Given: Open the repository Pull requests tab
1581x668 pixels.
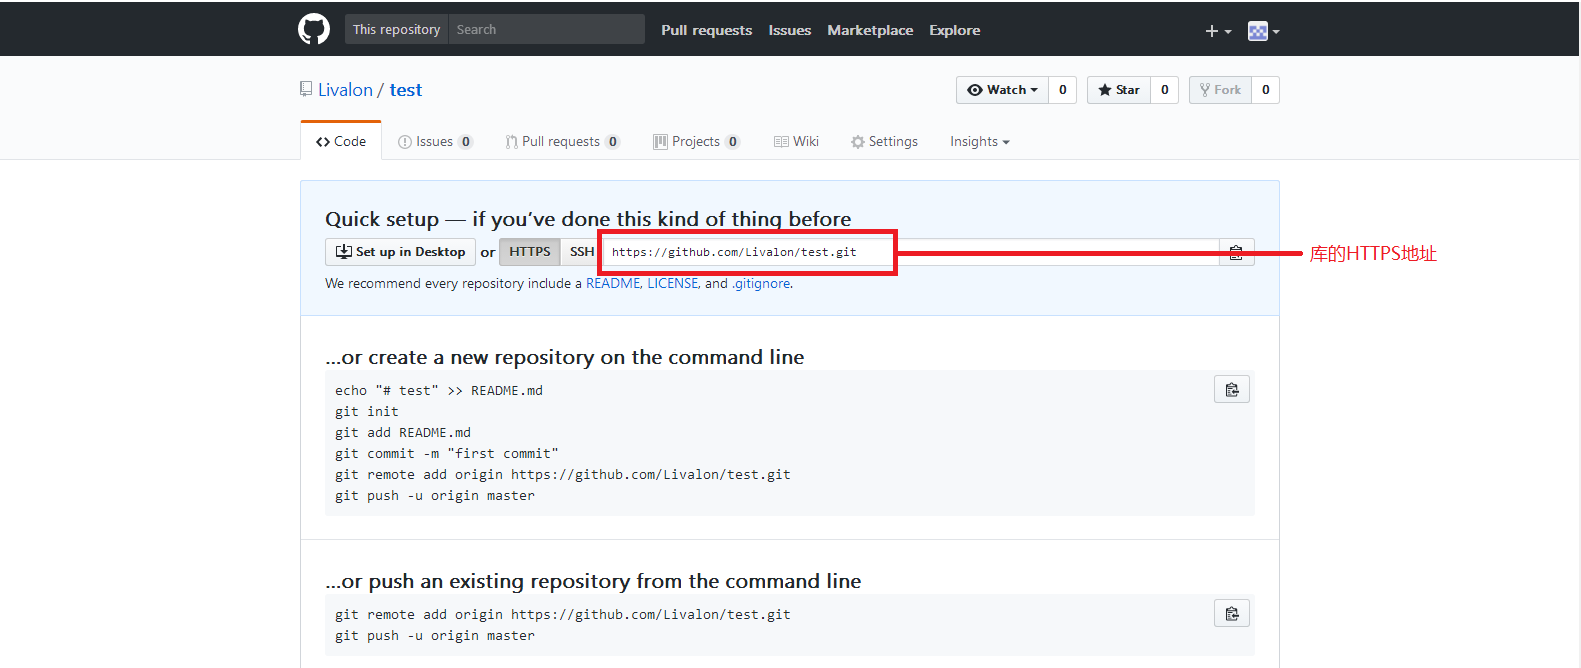Looking at the screenshot, I should click(563, 142).
